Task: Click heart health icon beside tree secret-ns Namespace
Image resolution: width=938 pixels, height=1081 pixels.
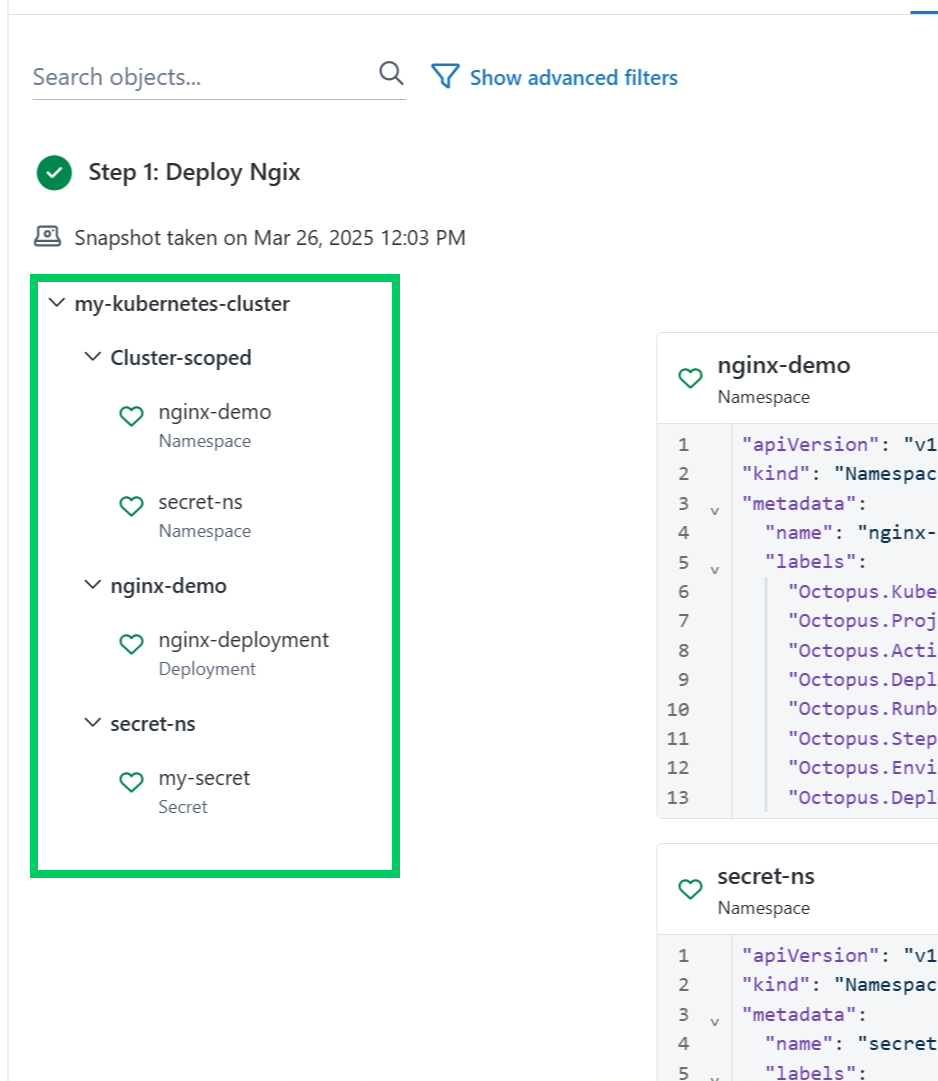Action: (132, 506)
